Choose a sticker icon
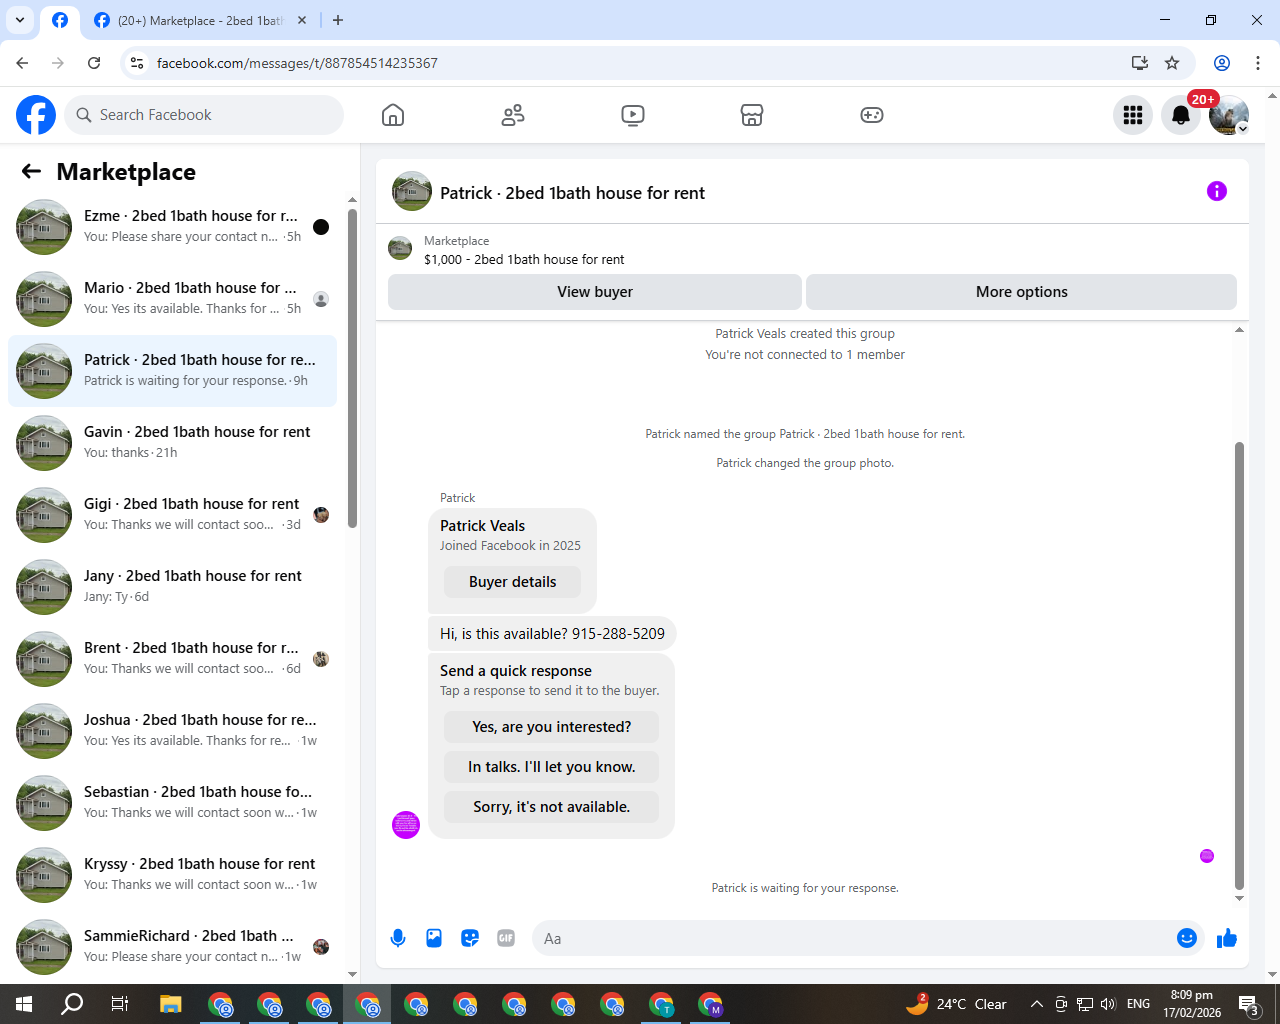This screenshot has width=1280, height=1024. tap(470, 938)
